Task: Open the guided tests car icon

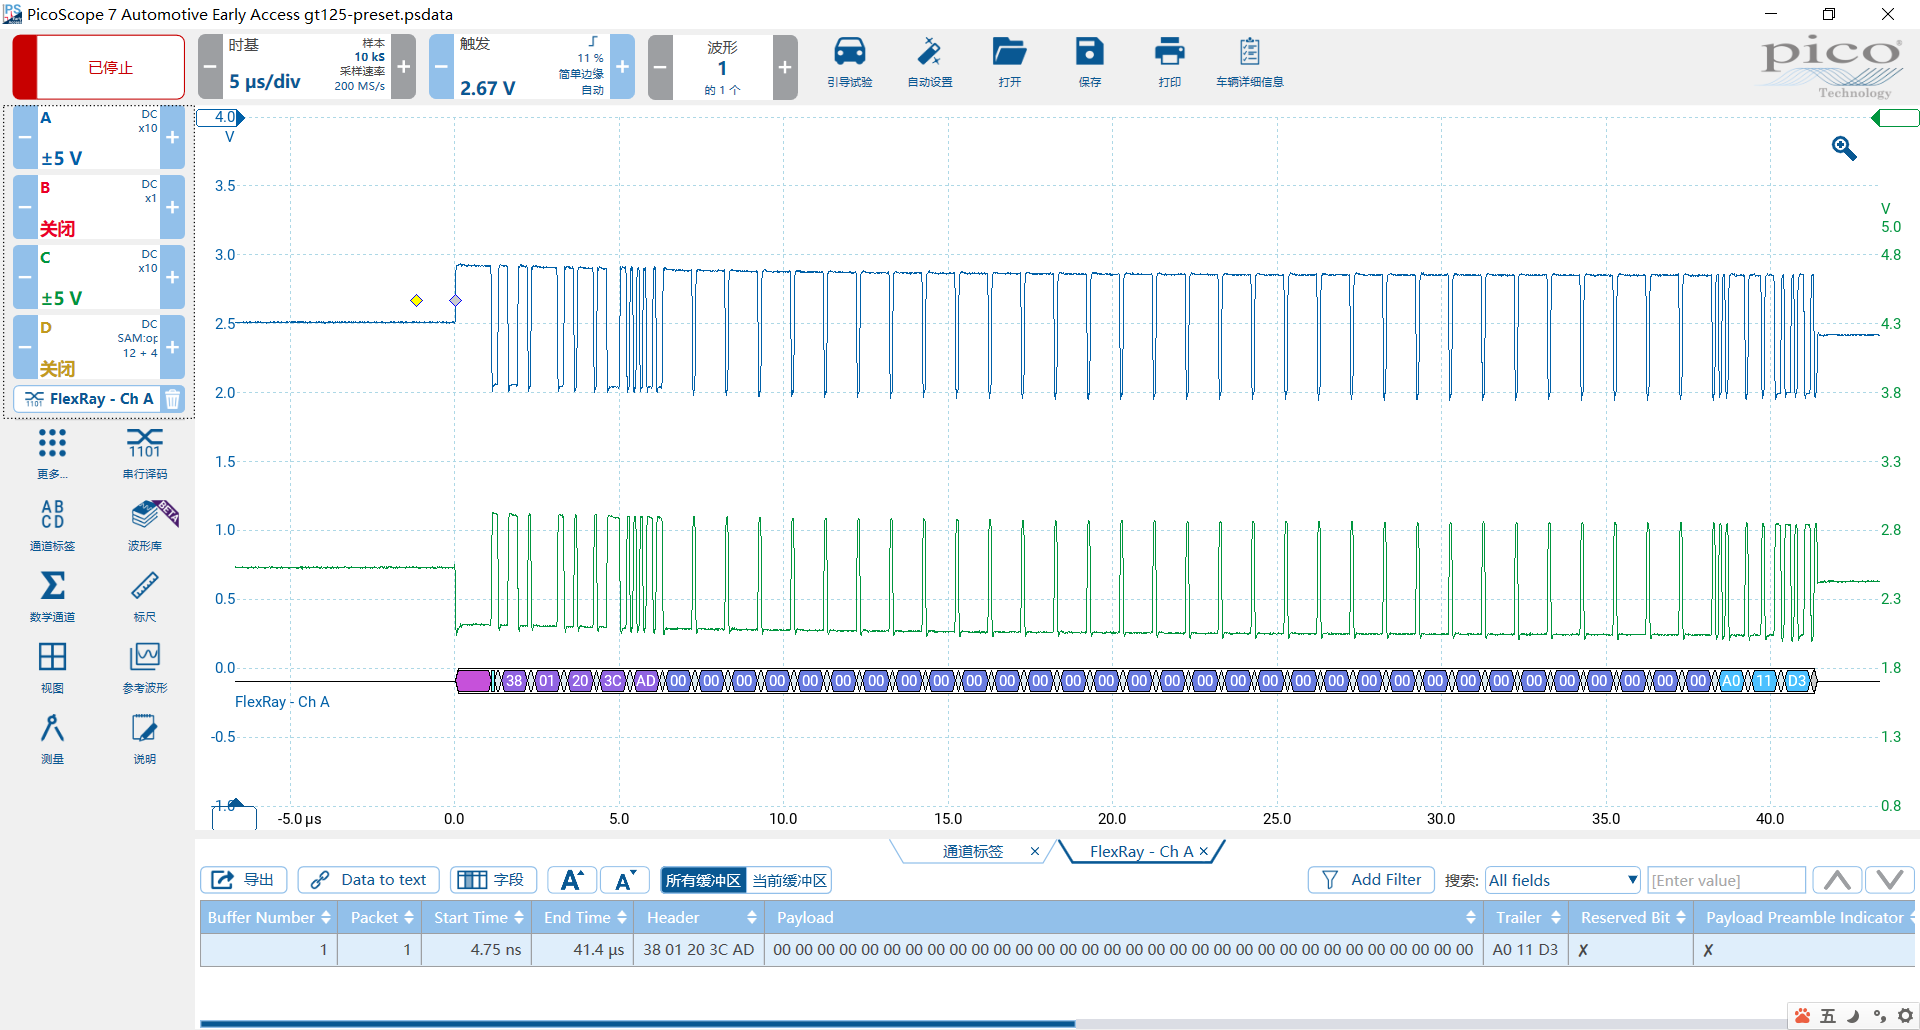Action: [849, 61]
